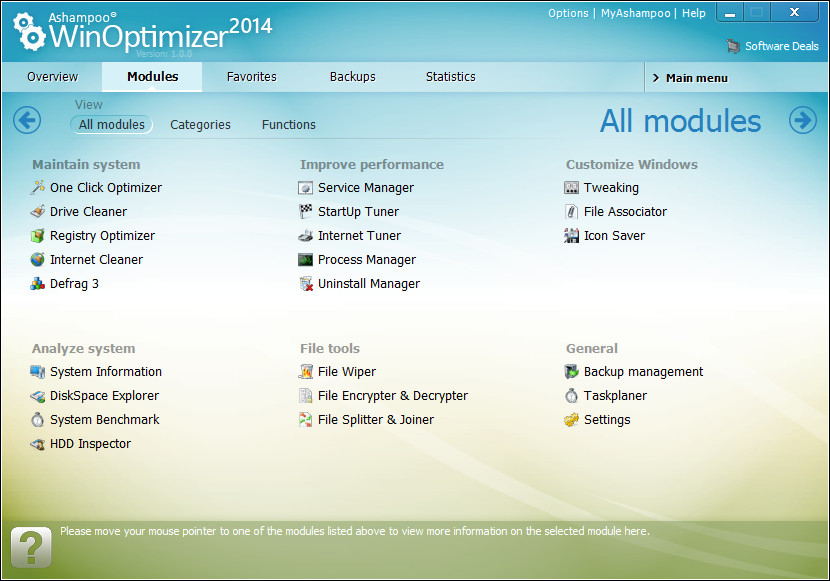The width and height of the screenshot is (830, 581).
Task: Click the question mark help icon
Action: (x=31, y=547)
